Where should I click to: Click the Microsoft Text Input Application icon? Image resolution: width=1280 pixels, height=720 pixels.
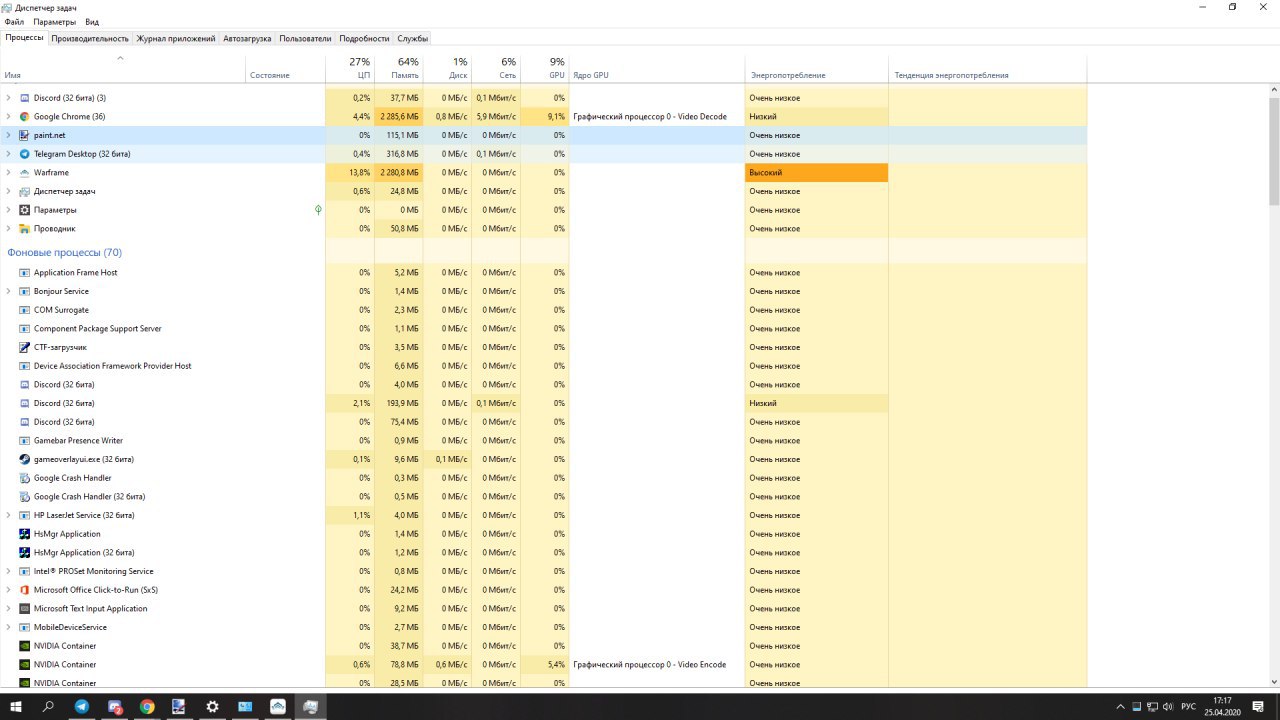coord(25,608)
